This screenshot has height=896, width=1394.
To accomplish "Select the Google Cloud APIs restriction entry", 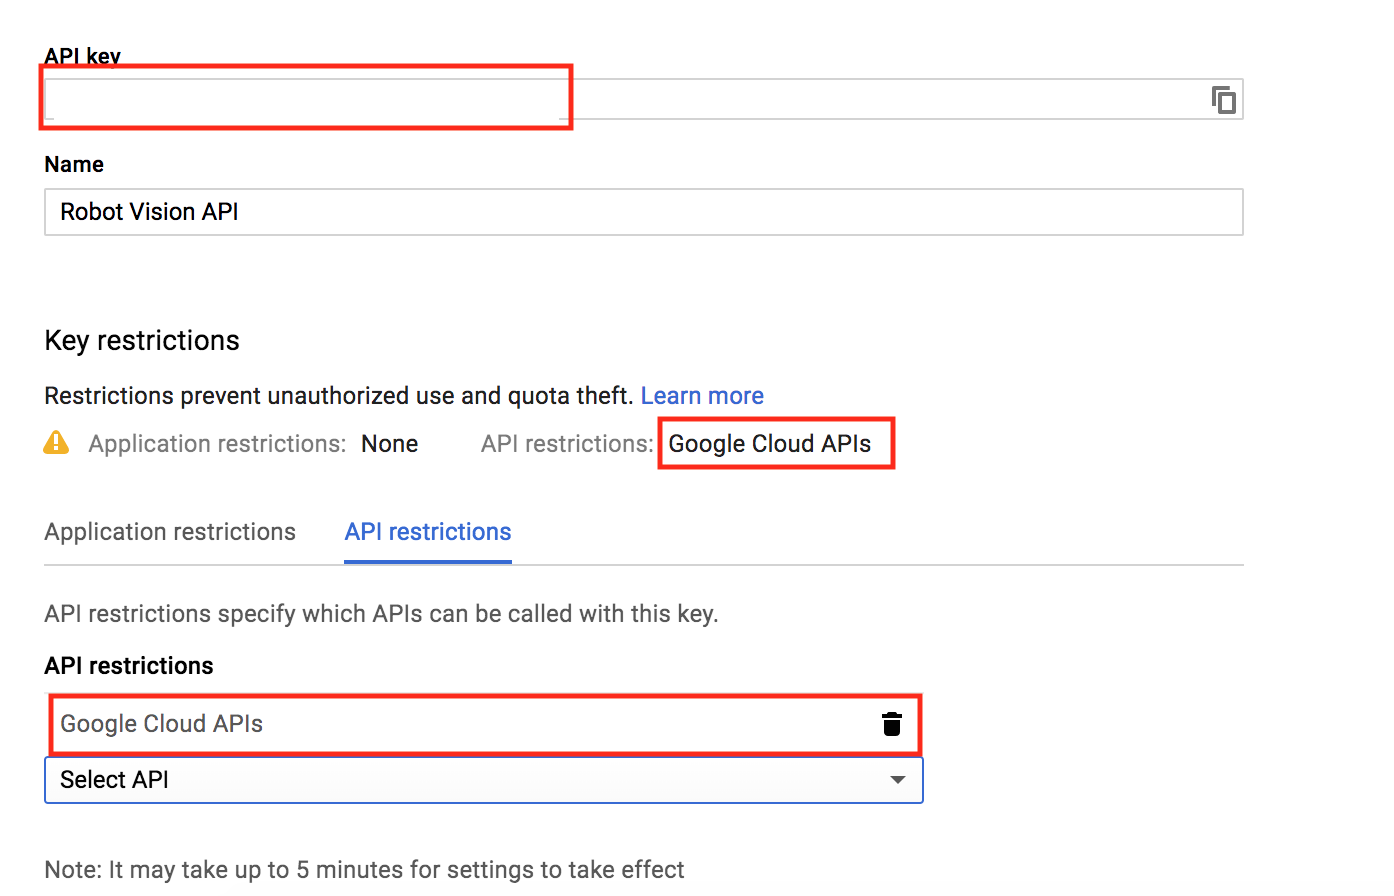I will click(400, 724).
